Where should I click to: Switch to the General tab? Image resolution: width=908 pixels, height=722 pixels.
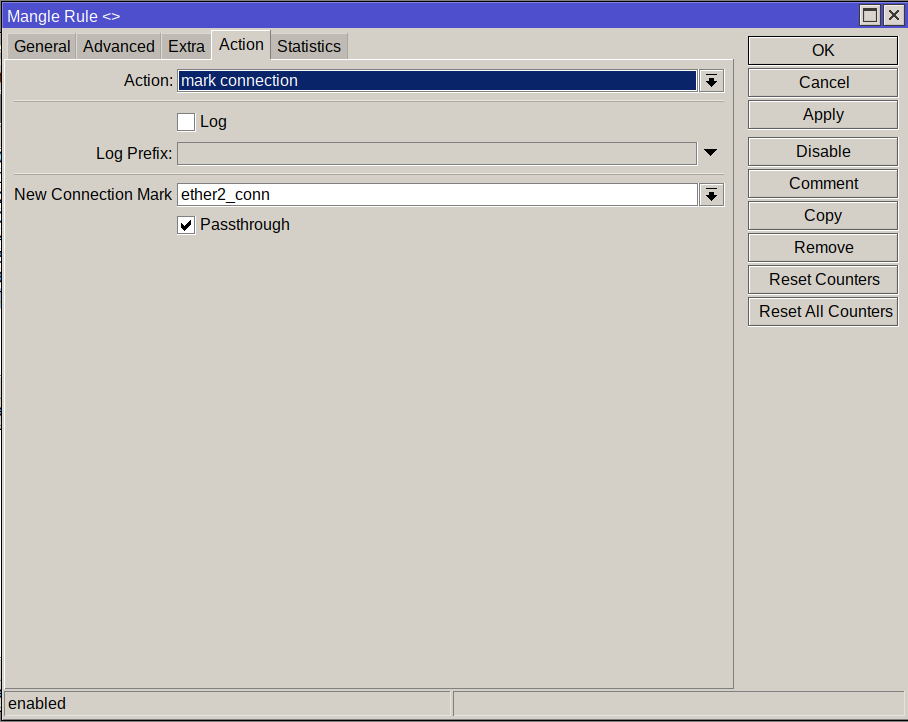(x=42, y=46)
